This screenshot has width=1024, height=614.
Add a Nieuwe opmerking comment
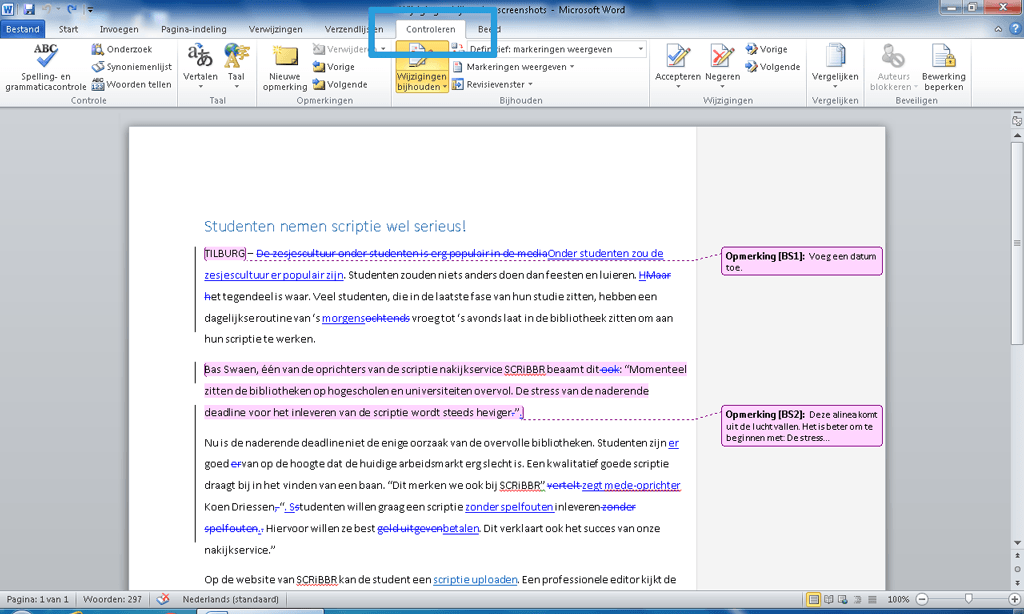[285, 67]
